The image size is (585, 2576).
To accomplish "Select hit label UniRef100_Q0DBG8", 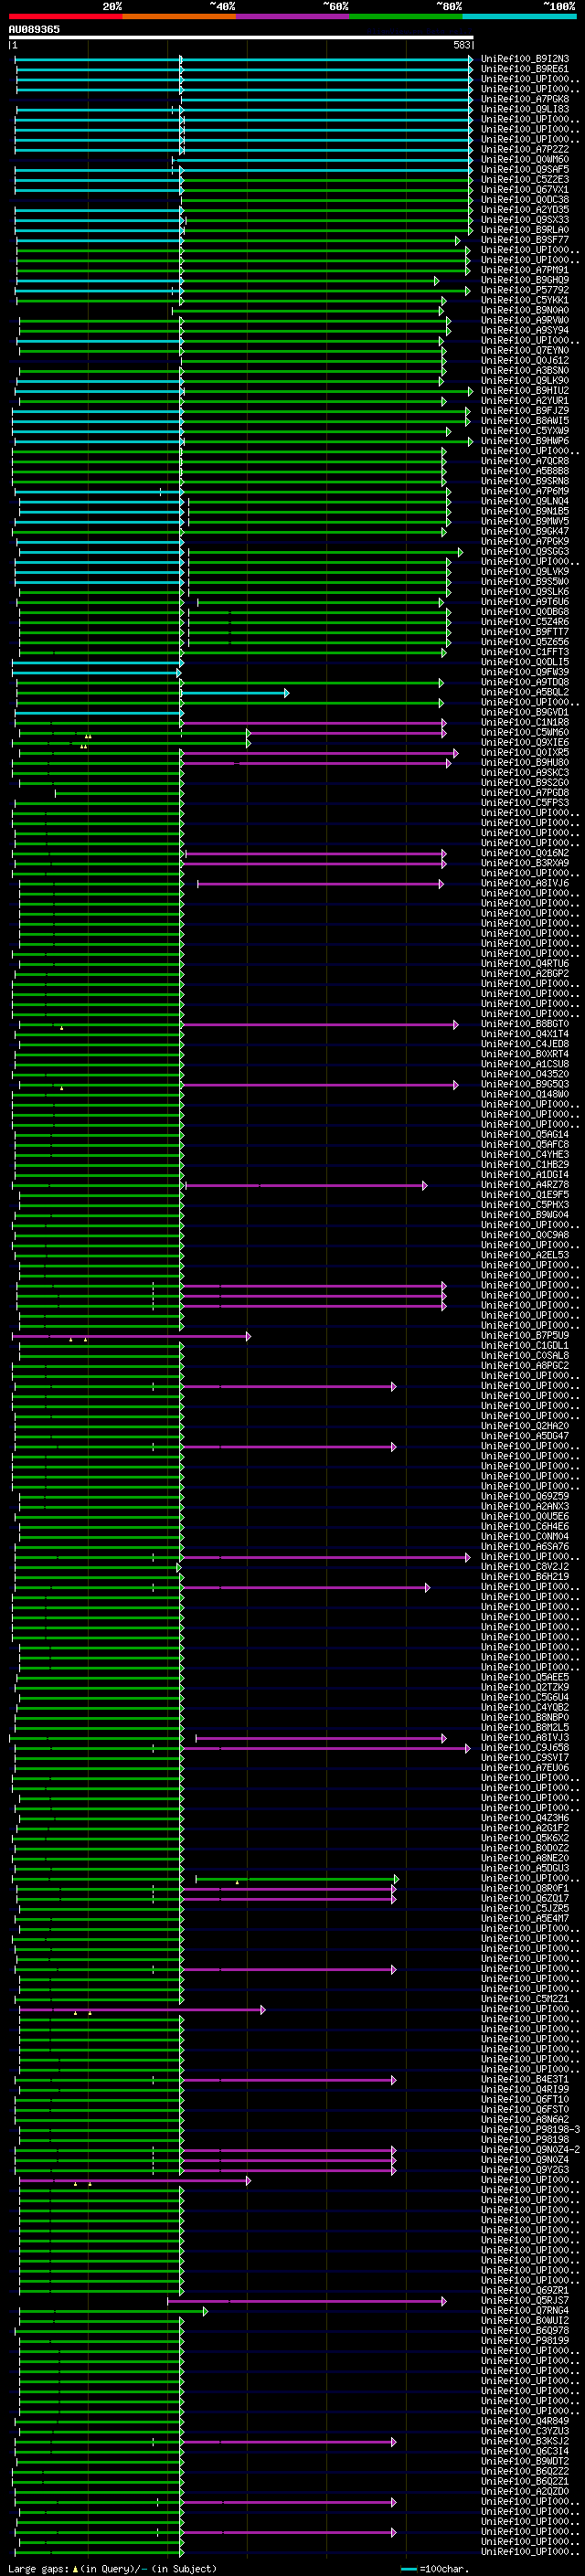I will click(525, 612).
